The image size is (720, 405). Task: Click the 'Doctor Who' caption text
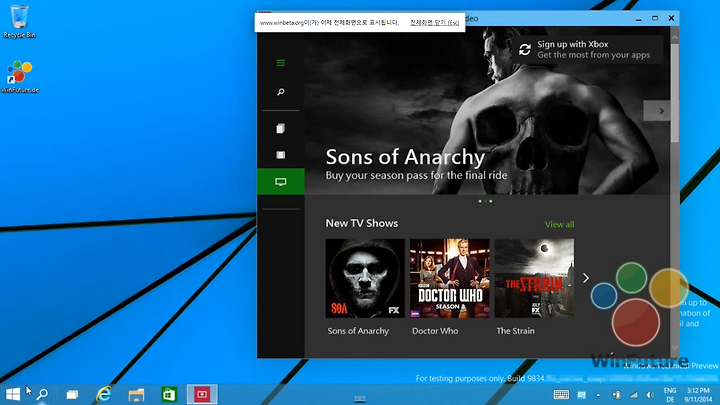435,331
